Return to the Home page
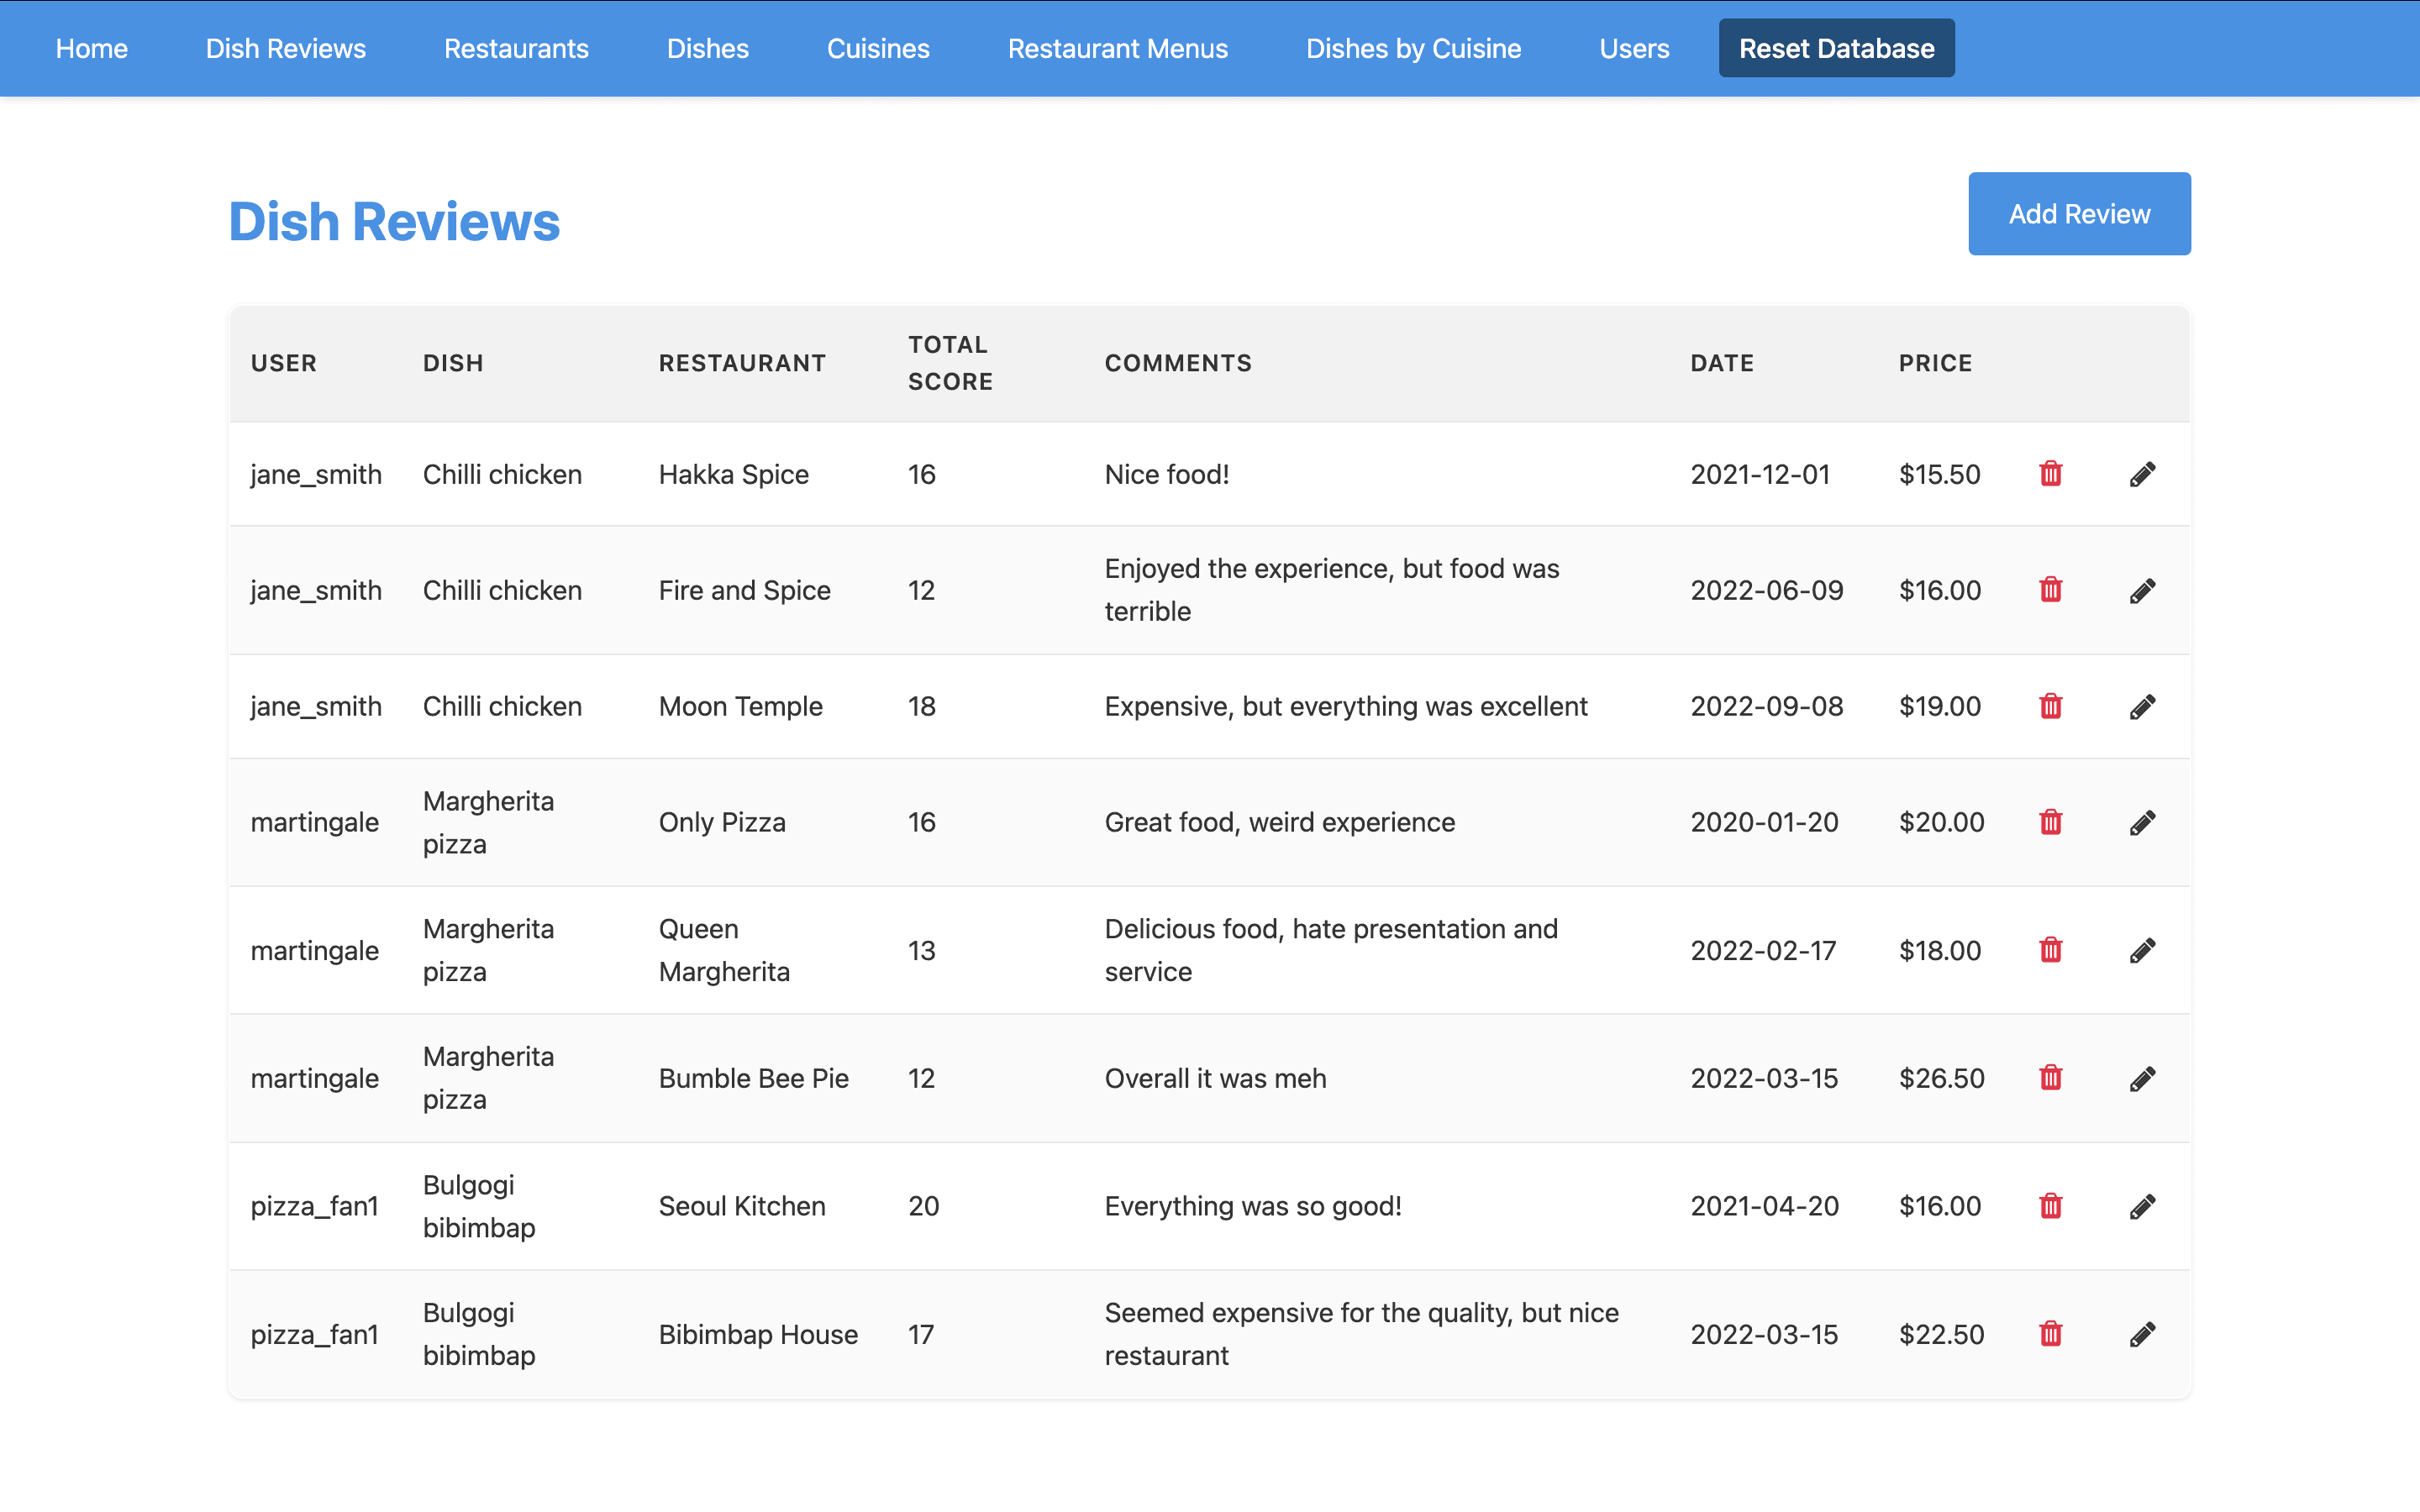 [91, 47]
